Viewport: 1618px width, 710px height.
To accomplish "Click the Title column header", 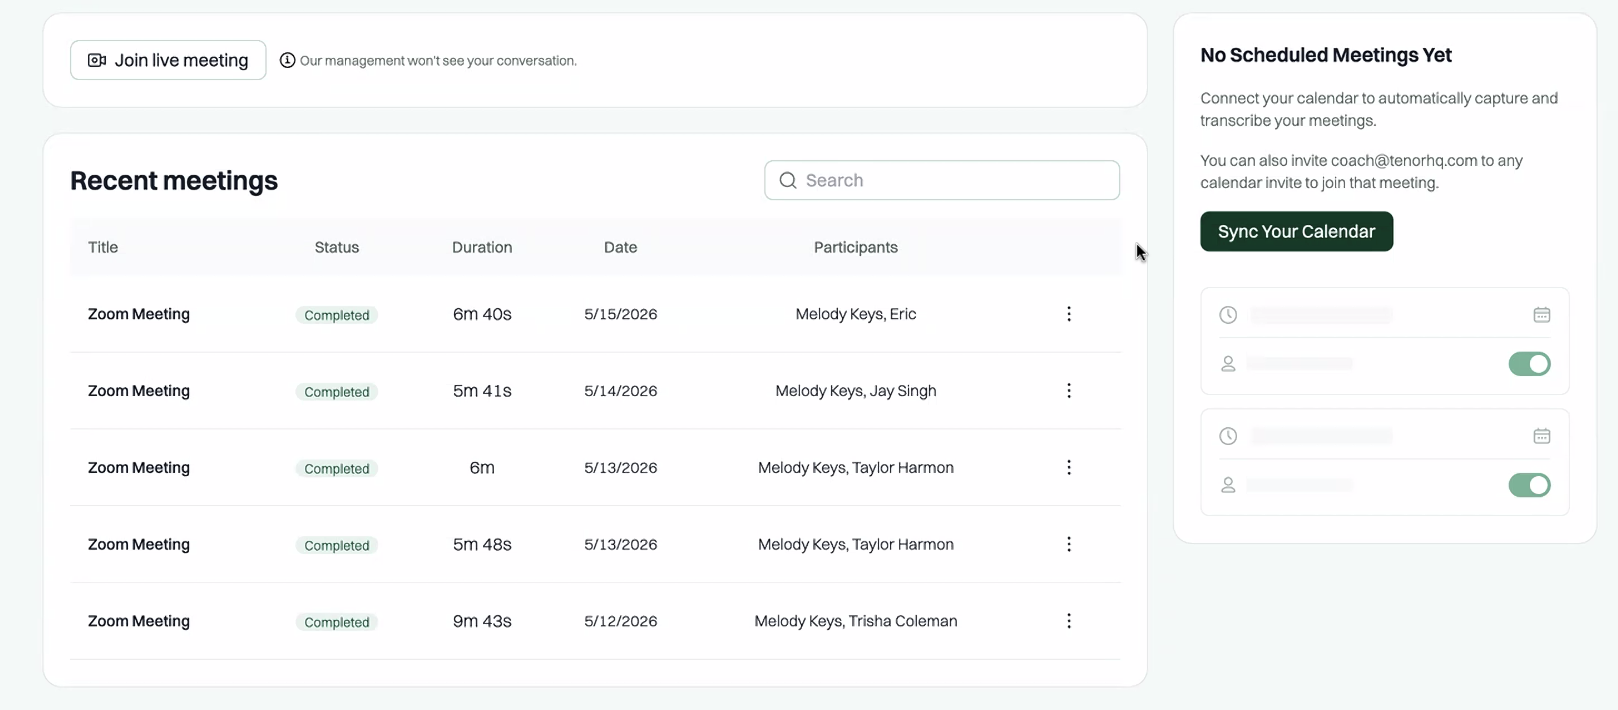I will click(103, 247).
